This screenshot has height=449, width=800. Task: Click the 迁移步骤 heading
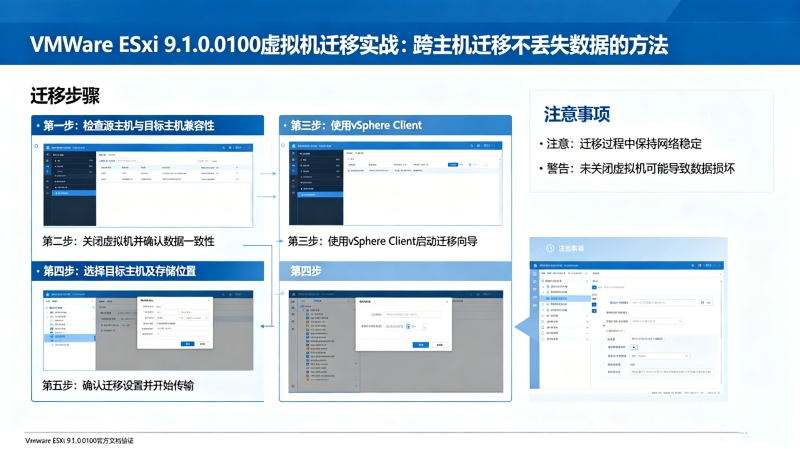(65, 96)
